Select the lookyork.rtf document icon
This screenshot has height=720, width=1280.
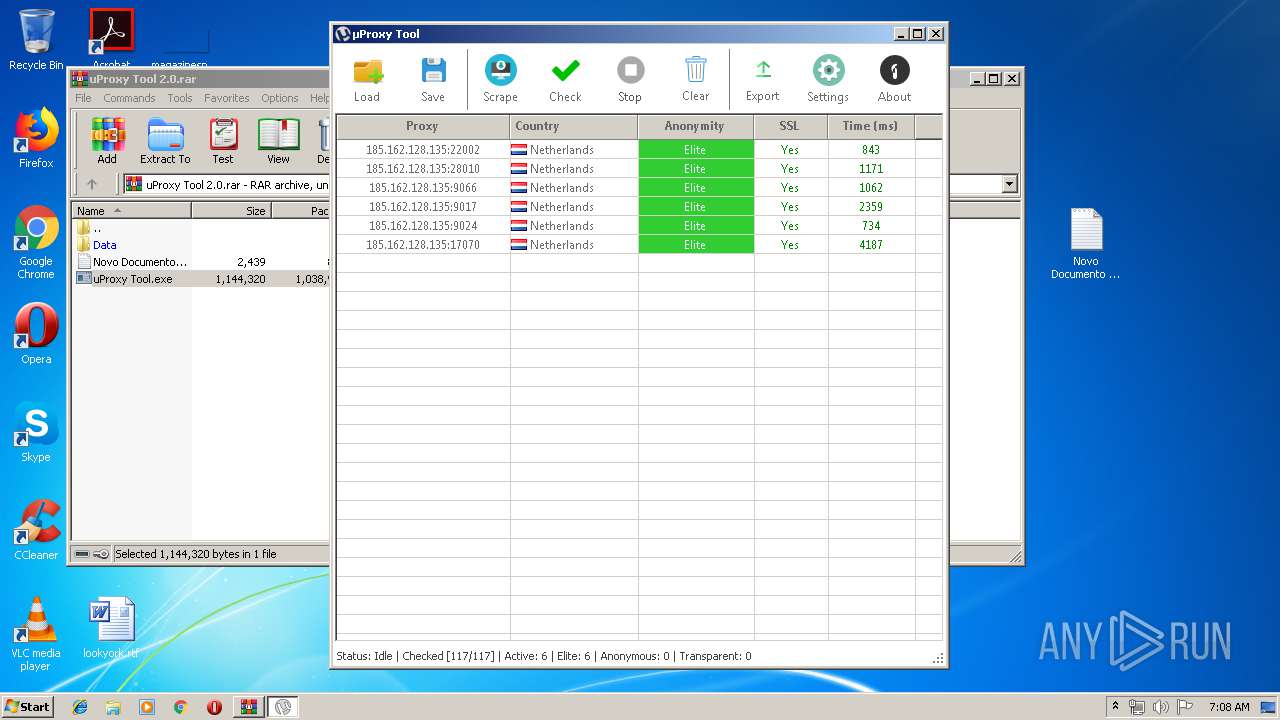111,628
